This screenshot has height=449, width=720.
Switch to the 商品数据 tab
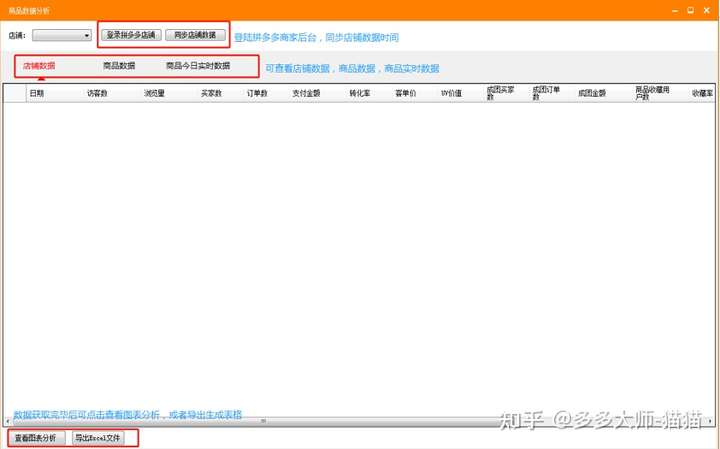pyautogui.click(x=119, y=66)
